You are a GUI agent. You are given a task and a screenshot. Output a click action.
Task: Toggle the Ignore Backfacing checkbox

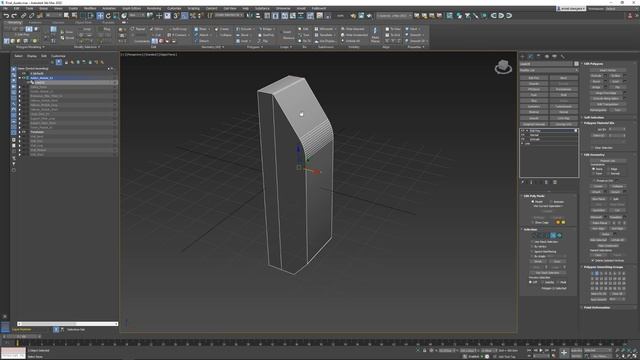(532, 251)
